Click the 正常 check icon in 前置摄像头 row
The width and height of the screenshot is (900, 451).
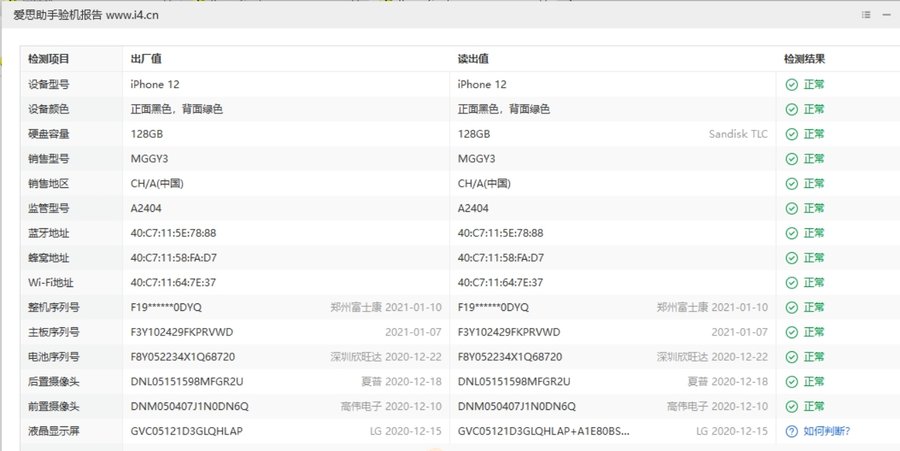(x=792, y=406)
